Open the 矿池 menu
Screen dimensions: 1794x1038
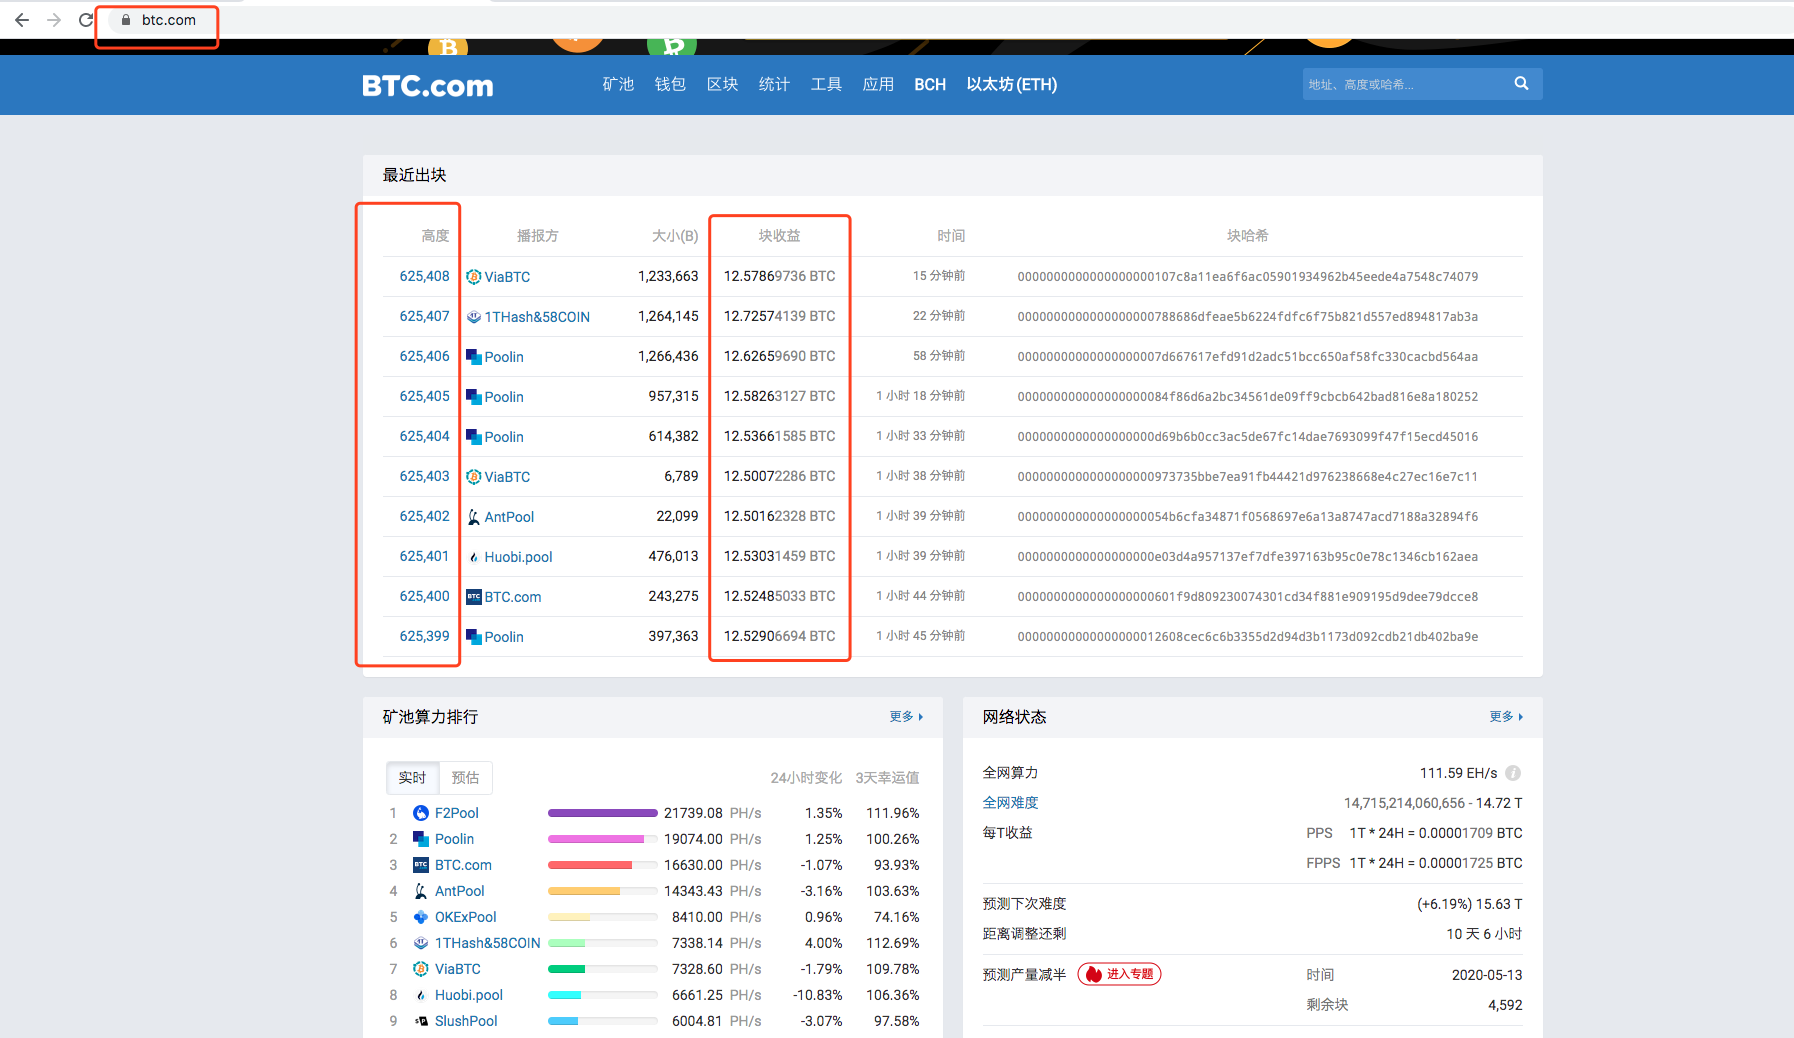[x=618, y=84]
